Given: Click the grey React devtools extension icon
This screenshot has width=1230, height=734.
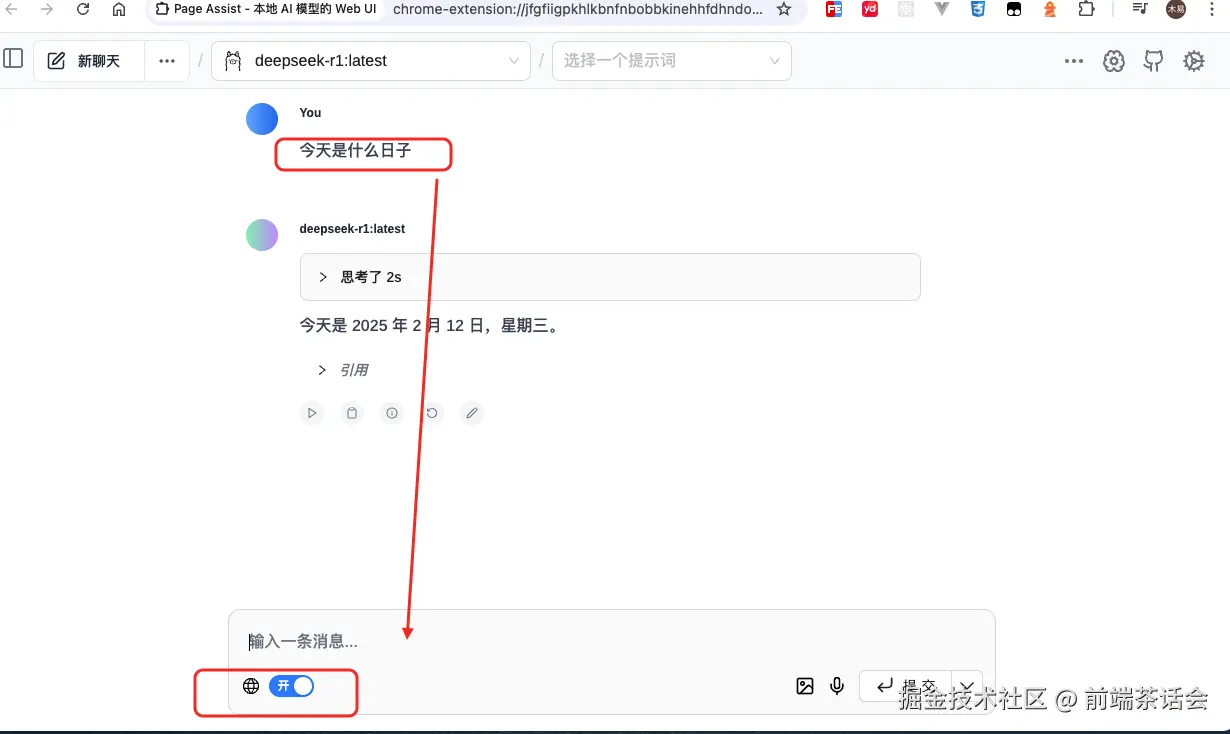Looking at the screenshot, I should (x=906, y=9).
